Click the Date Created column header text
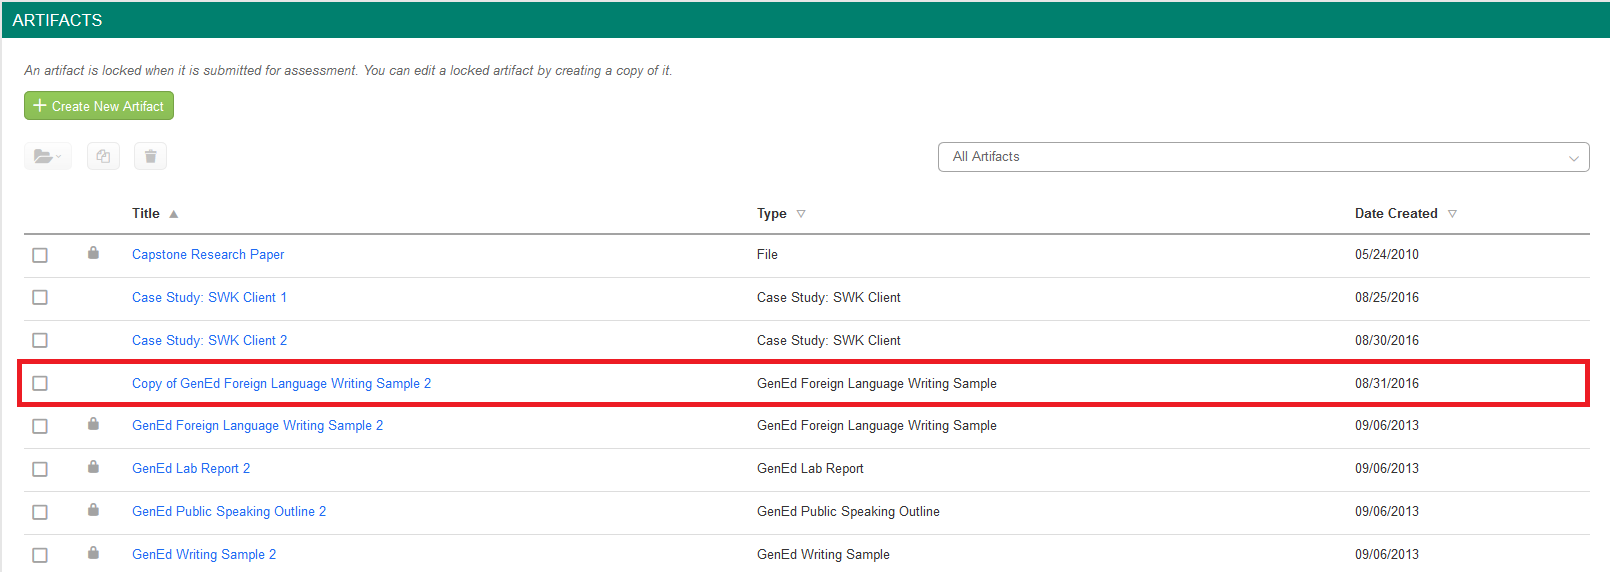This screenshot has height=572, width=1610. tap(1395, 214)
